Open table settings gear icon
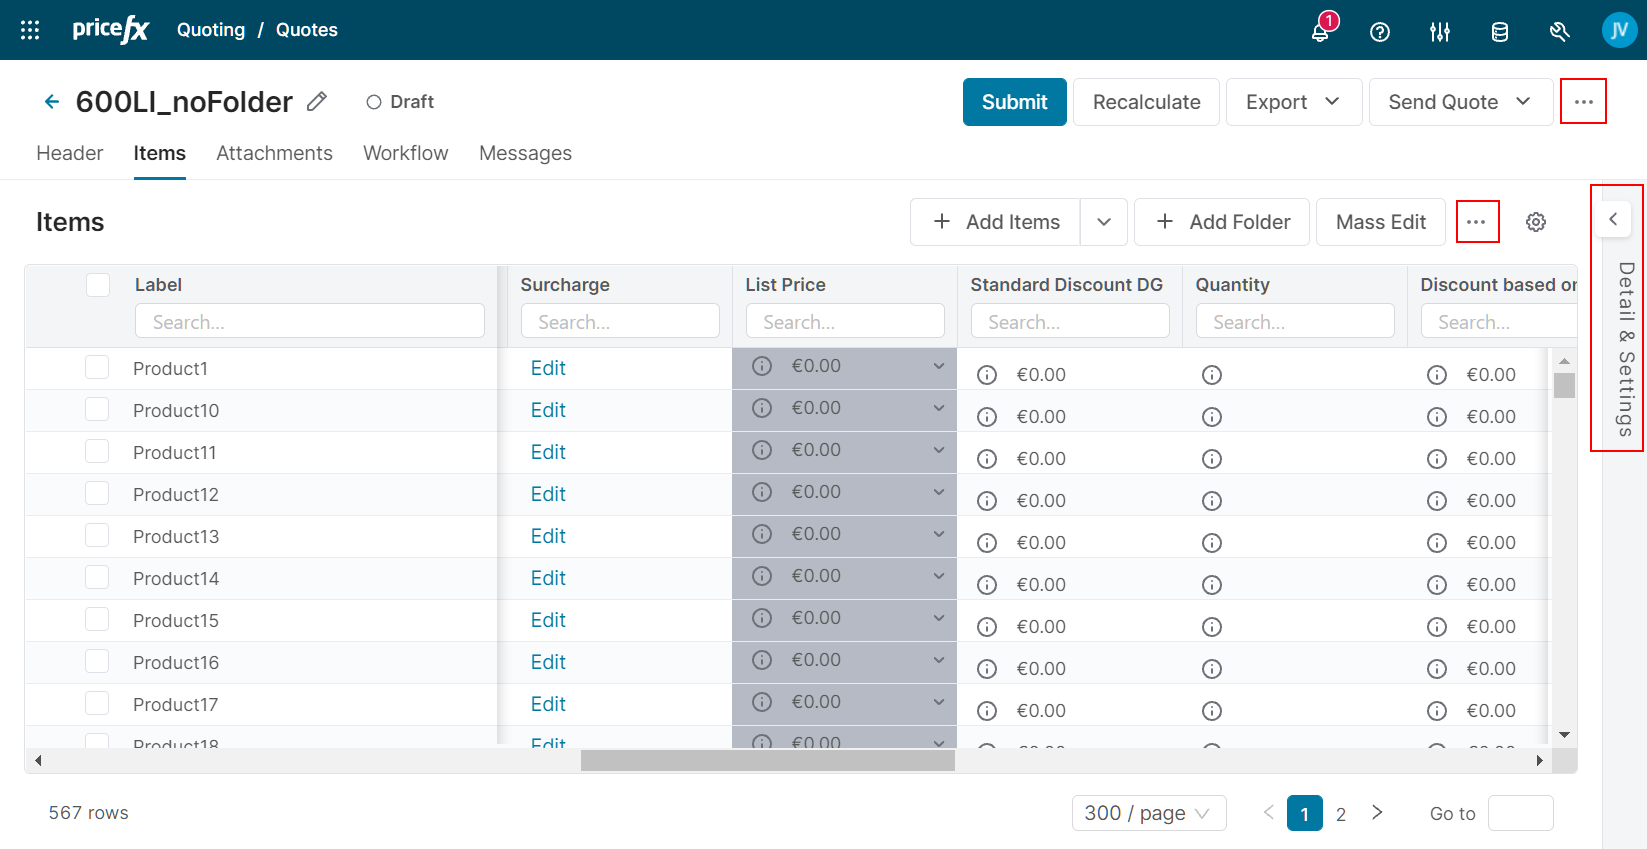The width and height of the screenshot is (1647, 849). coord(1536,222)
